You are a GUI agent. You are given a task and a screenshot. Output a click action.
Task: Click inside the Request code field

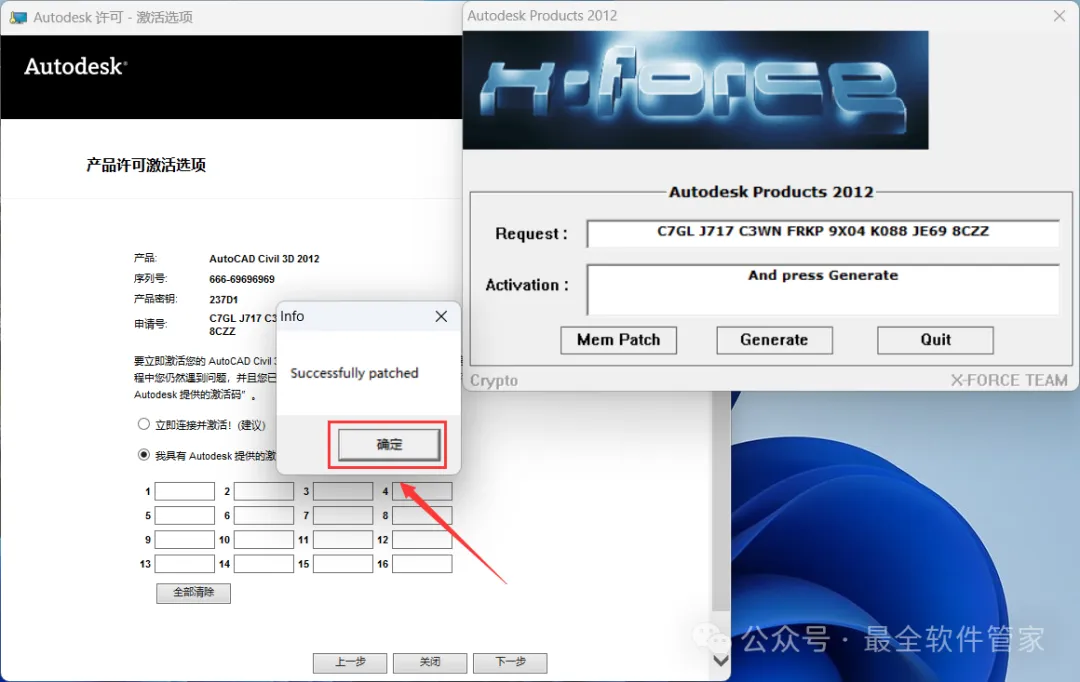coord(823,233)
